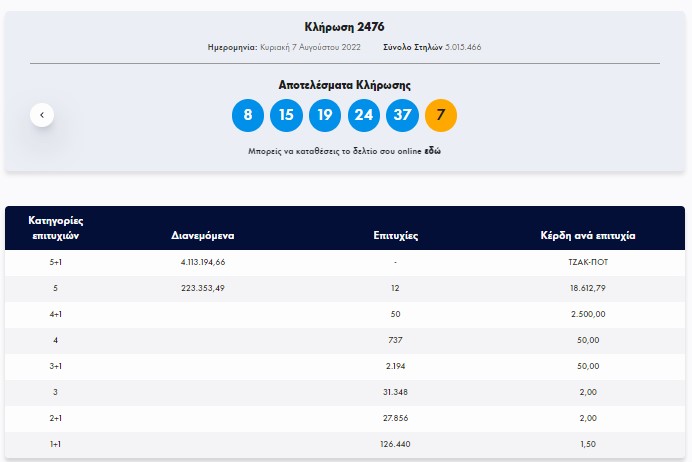The height and width of the screenshot is (462, 692).
Task: Click the blue number 19 ball
Action: click(x=325, y=115)
